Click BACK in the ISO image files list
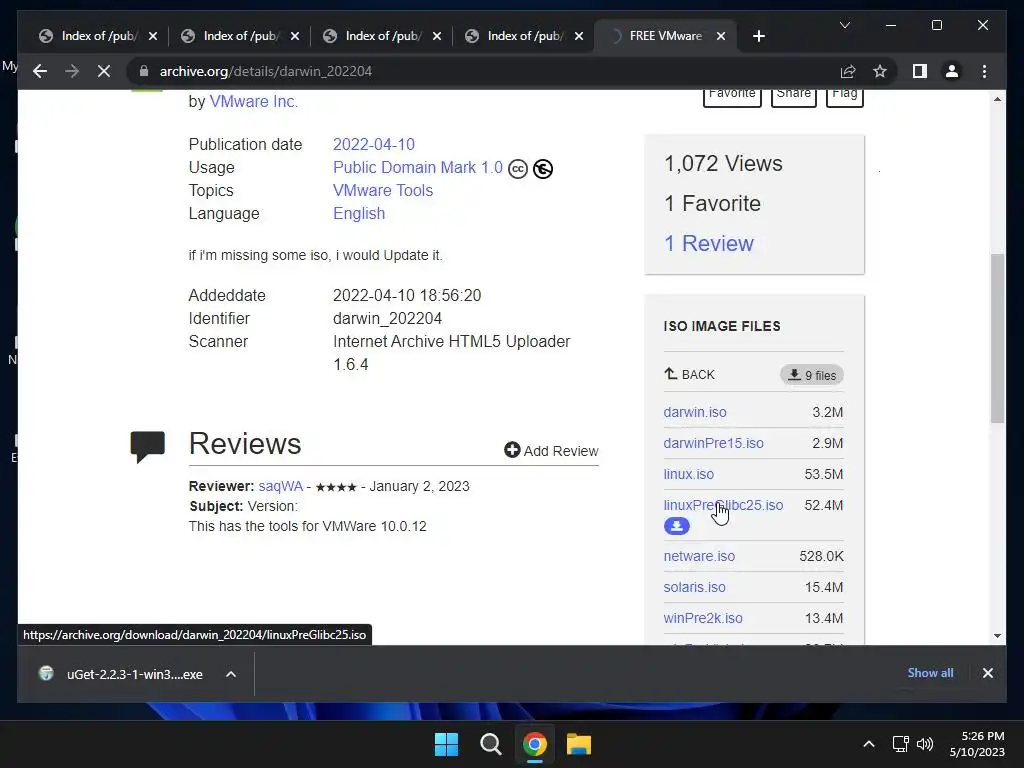 [x=689, y=374]
